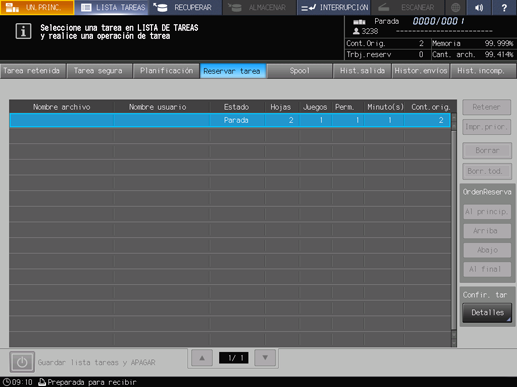The image size is (517, 387).
Task: Open the RECUPERAR screen
Action: click(185, 7)
